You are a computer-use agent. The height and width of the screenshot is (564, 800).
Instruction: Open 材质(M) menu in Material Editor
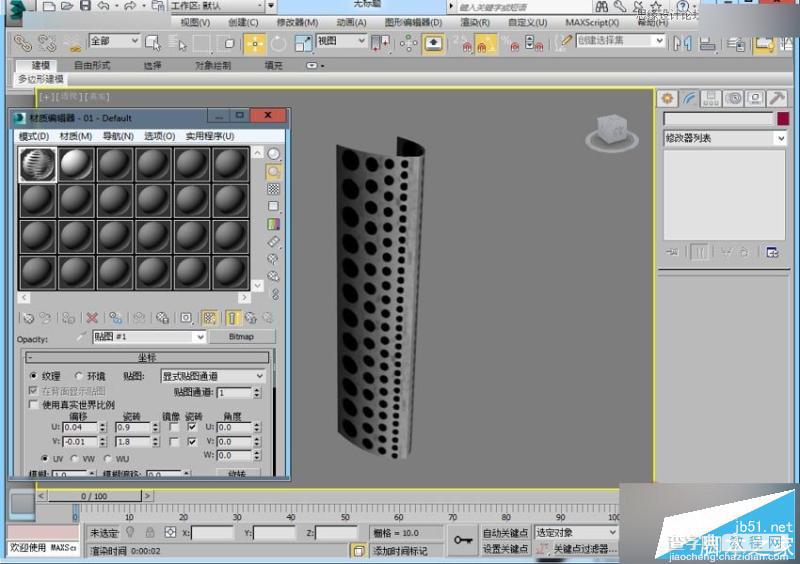76,136
